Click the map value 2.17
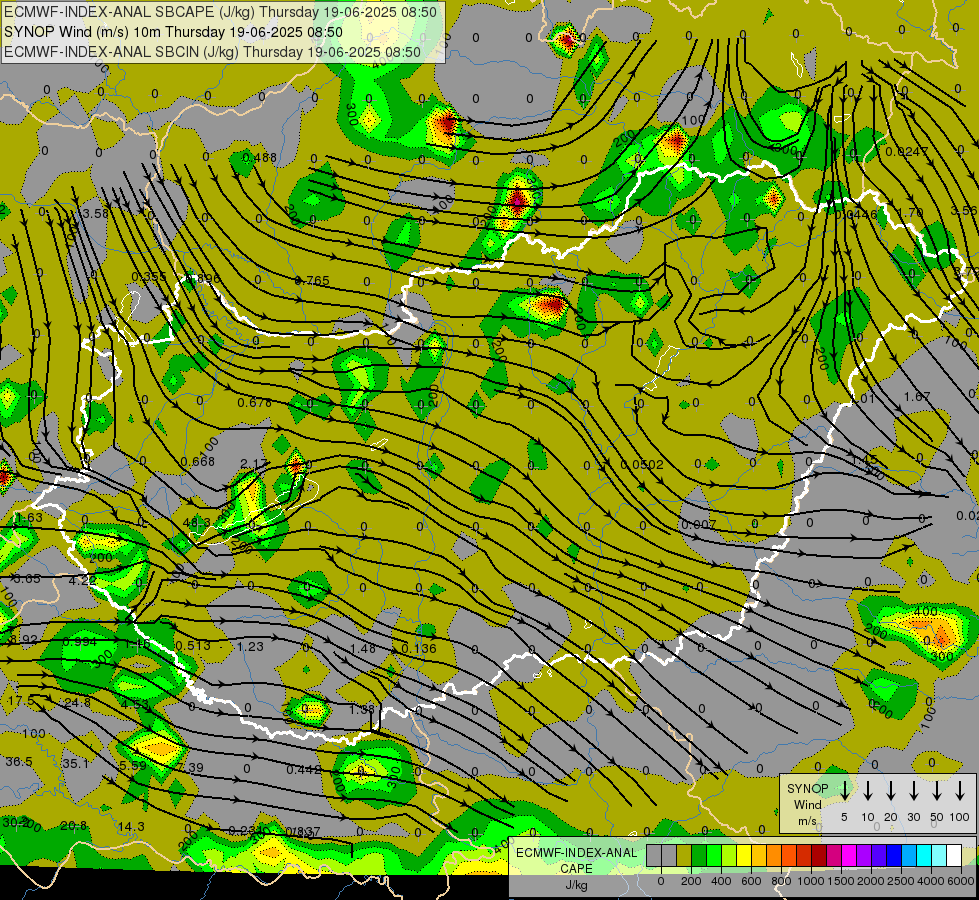 pyautogui.click(x=254, y=463)
